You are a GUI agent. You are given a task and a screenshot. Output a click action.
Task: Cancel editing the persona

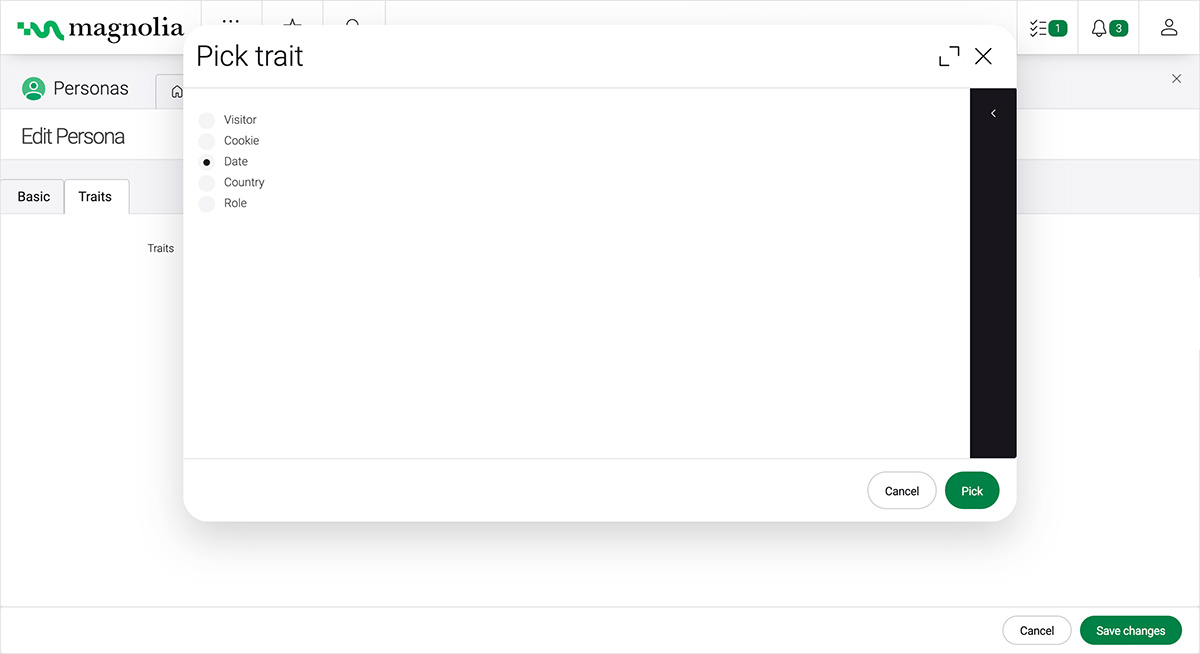1036,631
